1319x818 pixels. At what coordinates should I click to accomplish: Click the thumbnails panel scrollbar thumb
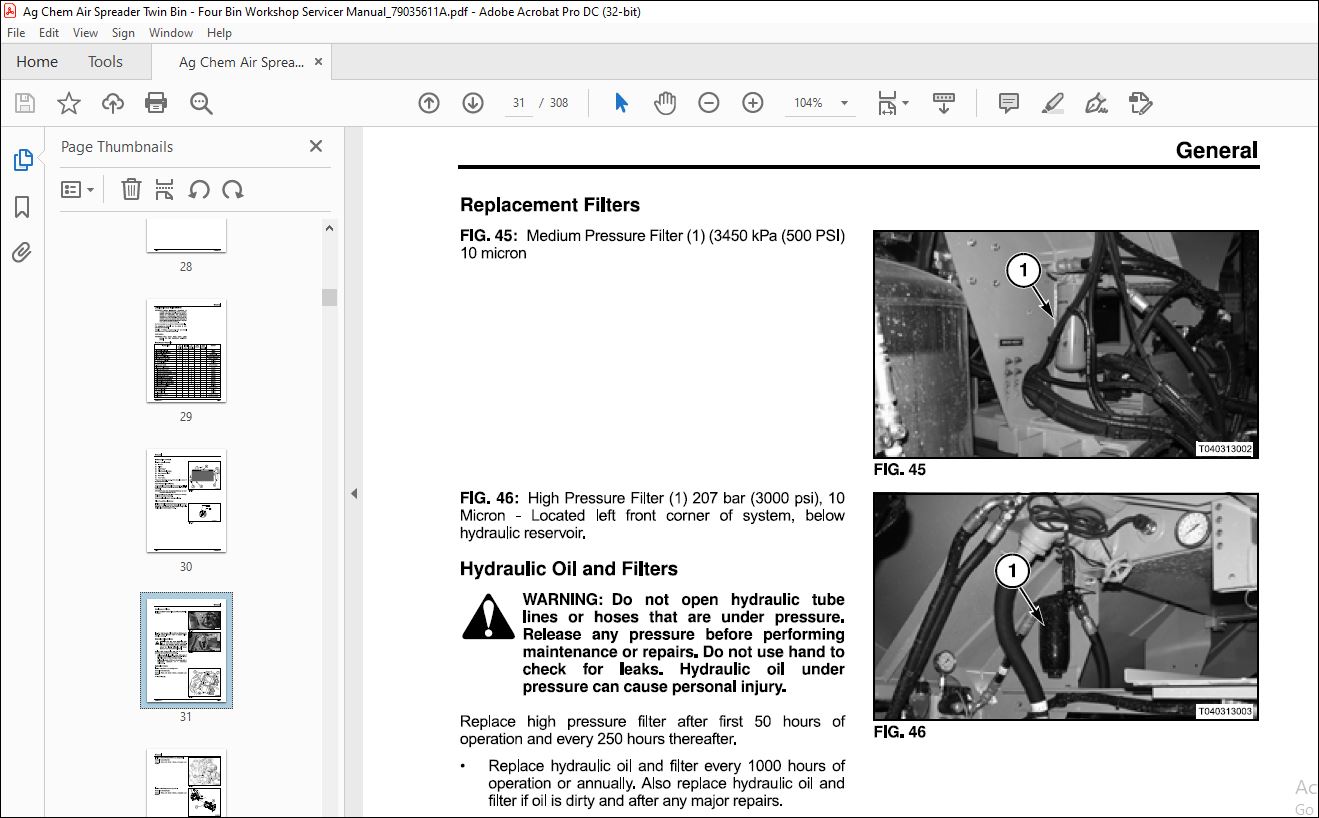[x=330, y=297]
